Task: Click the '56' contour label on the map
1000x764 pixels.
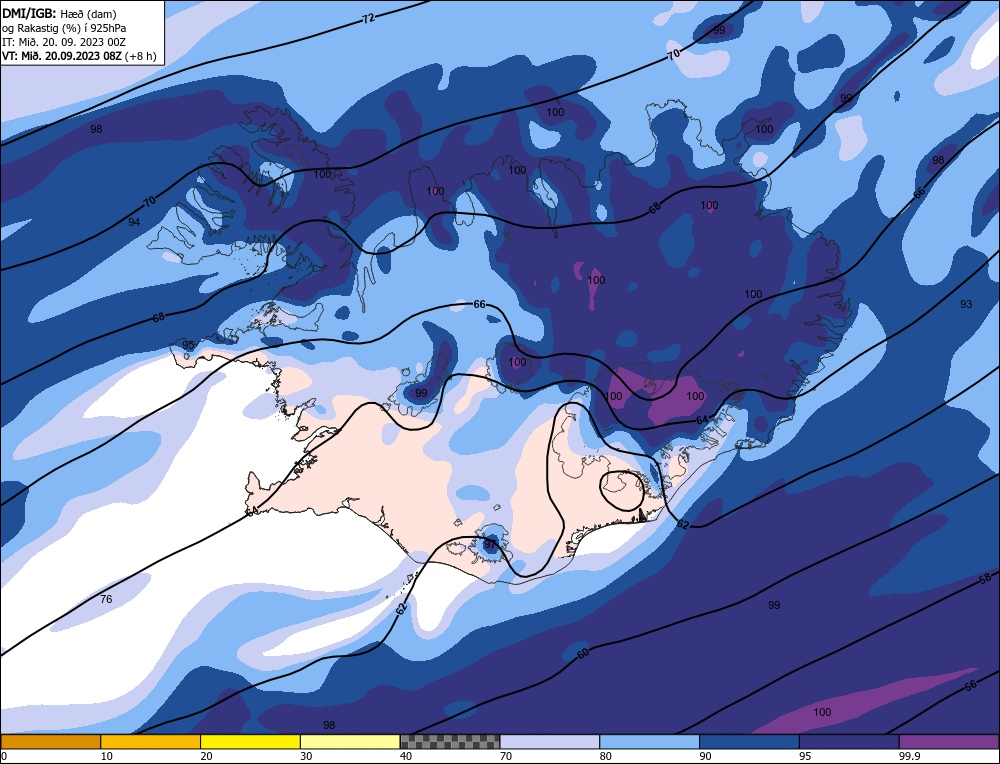Action: pyautogui.click(x=971, y=686)
